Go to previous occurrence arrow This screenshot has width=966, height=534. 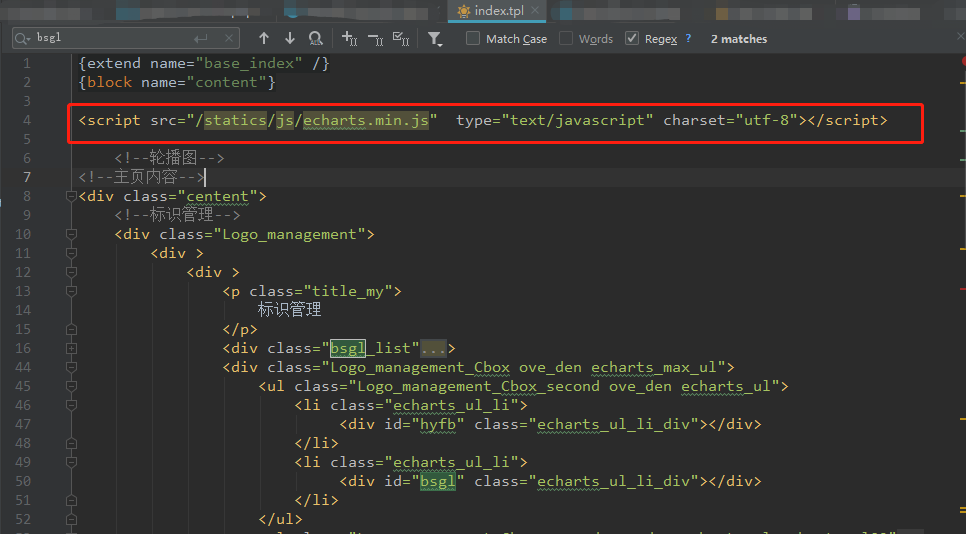point(264,38)
